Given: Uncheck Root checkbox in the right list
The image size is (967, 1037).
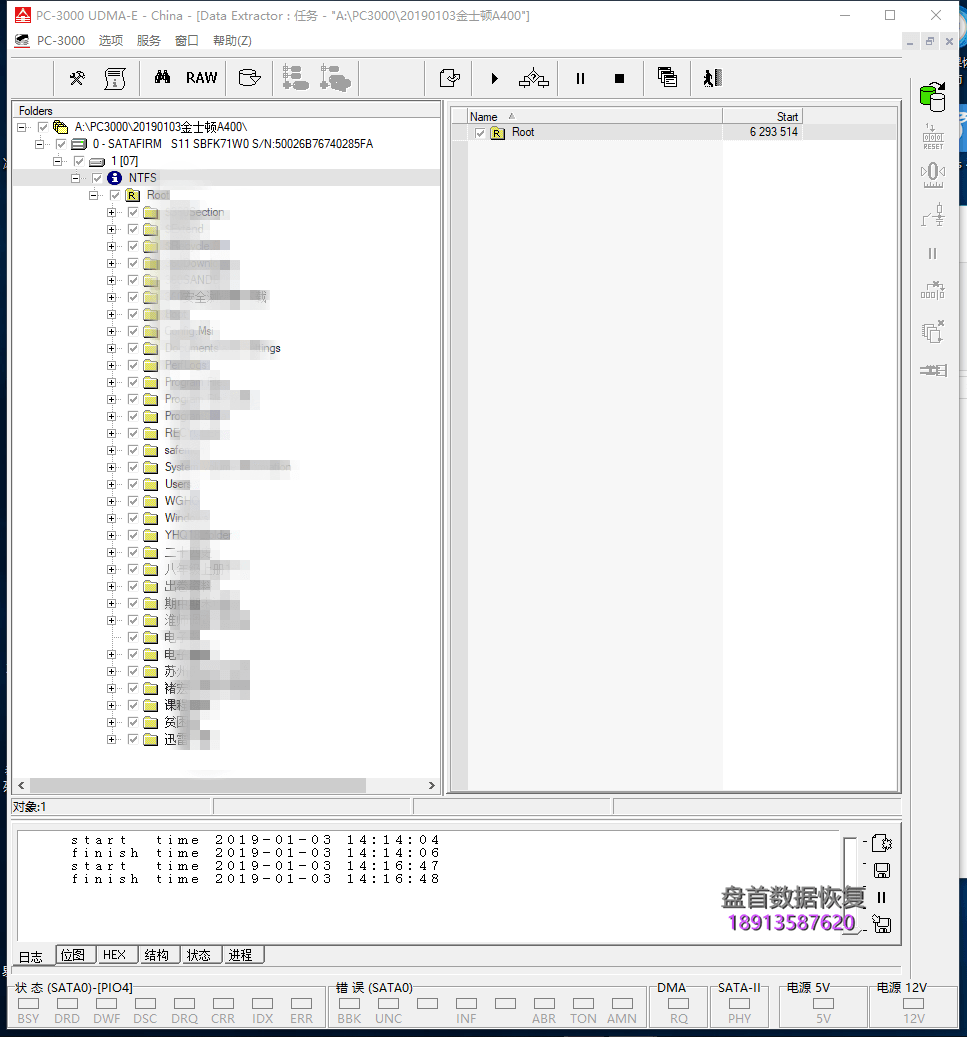Looking at the screenshot, I should click(480, 133).
